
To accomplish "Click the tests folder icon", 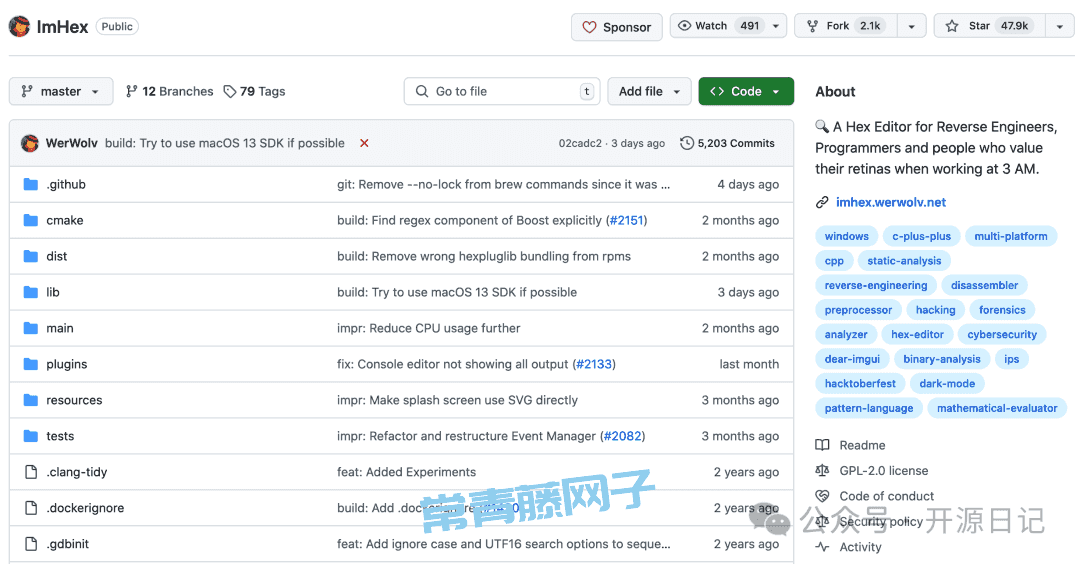I will pos(30,436).
